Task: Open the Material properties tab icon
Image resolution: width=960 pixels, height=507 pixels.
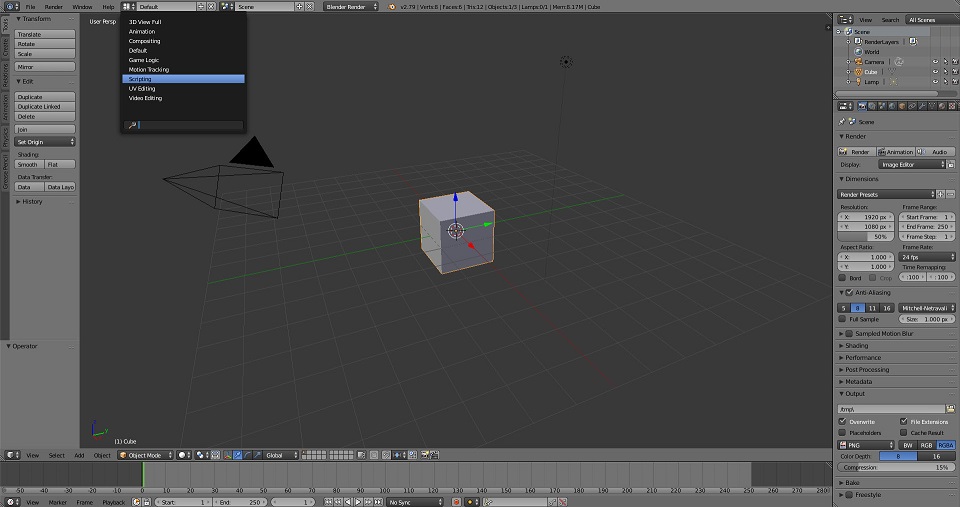Action: 942,106
